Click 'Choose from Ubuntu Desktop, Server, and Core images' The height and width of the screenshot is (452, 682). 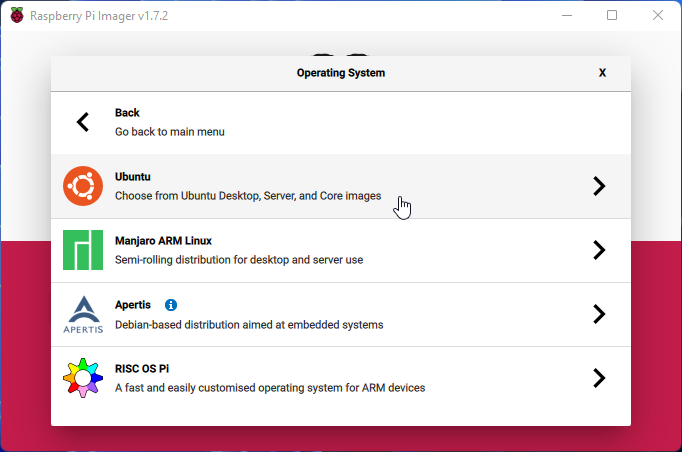click(248, 196)
